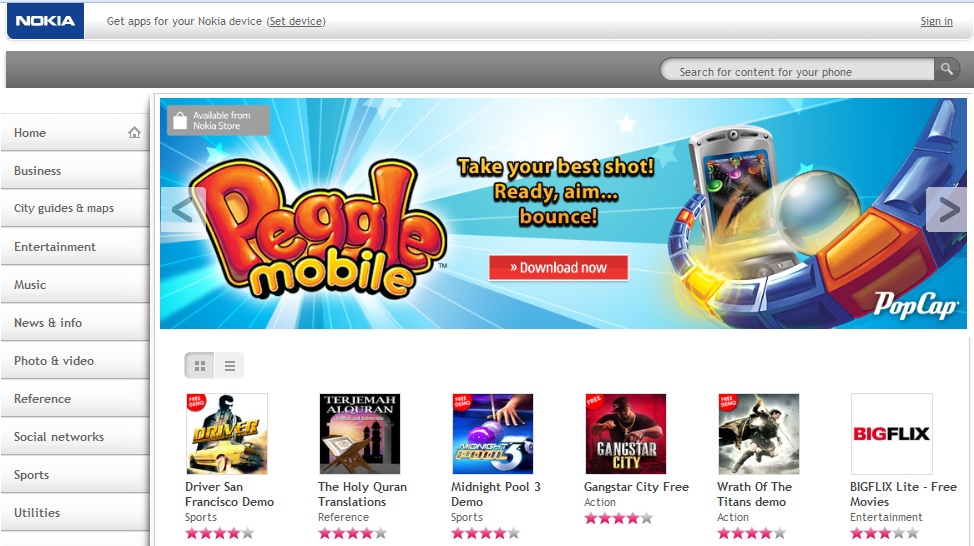Click the Home house icon in sidebar
This screenshot has height=546, width=974.
[x=134, y=132]
